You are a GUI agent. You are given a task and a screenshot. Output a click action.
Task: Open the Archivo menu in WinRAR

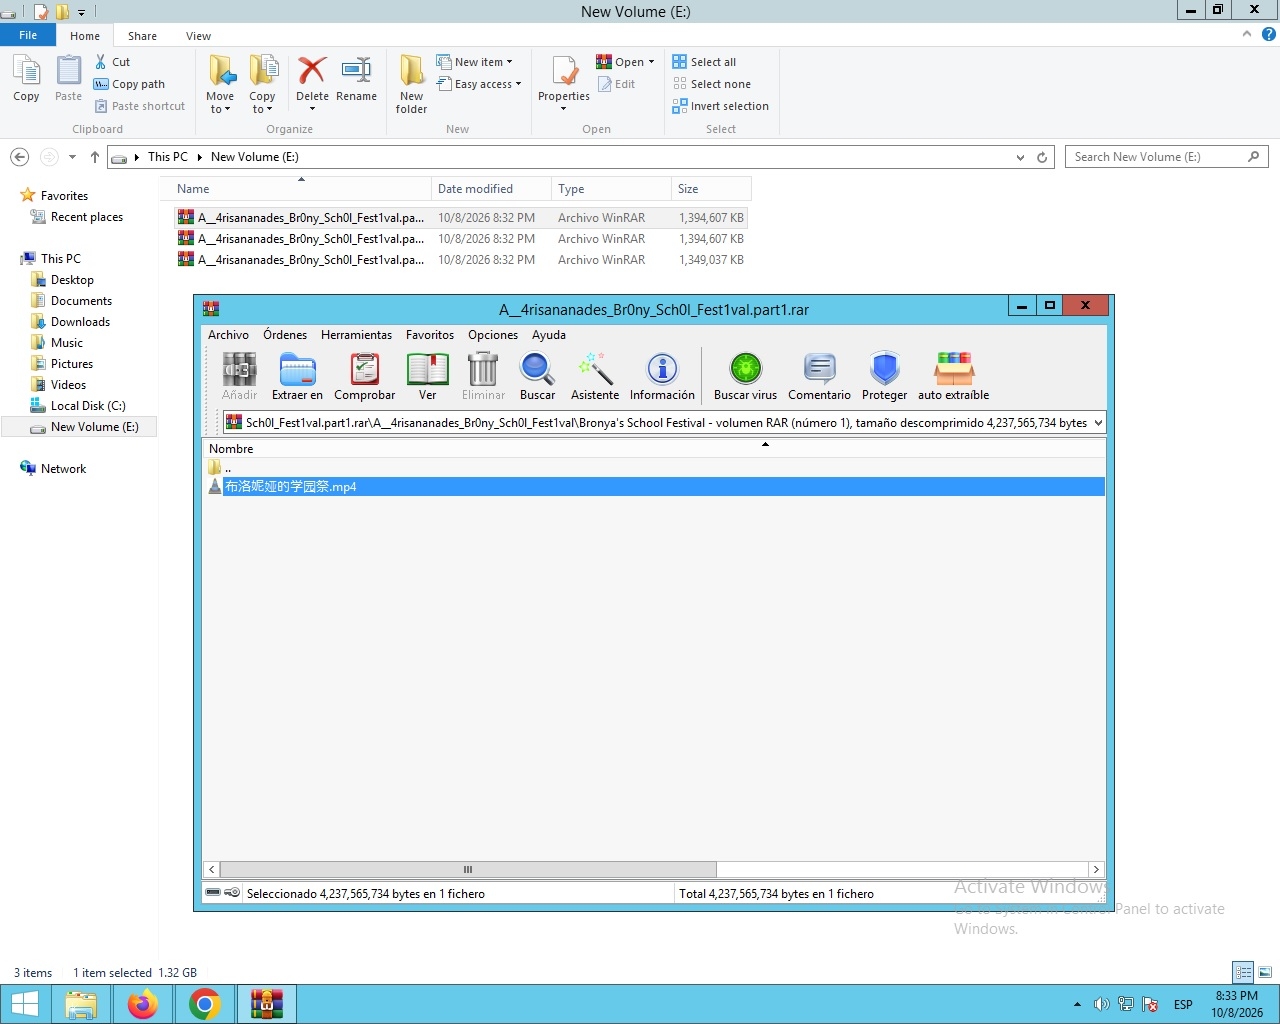[x=228, y=335]
